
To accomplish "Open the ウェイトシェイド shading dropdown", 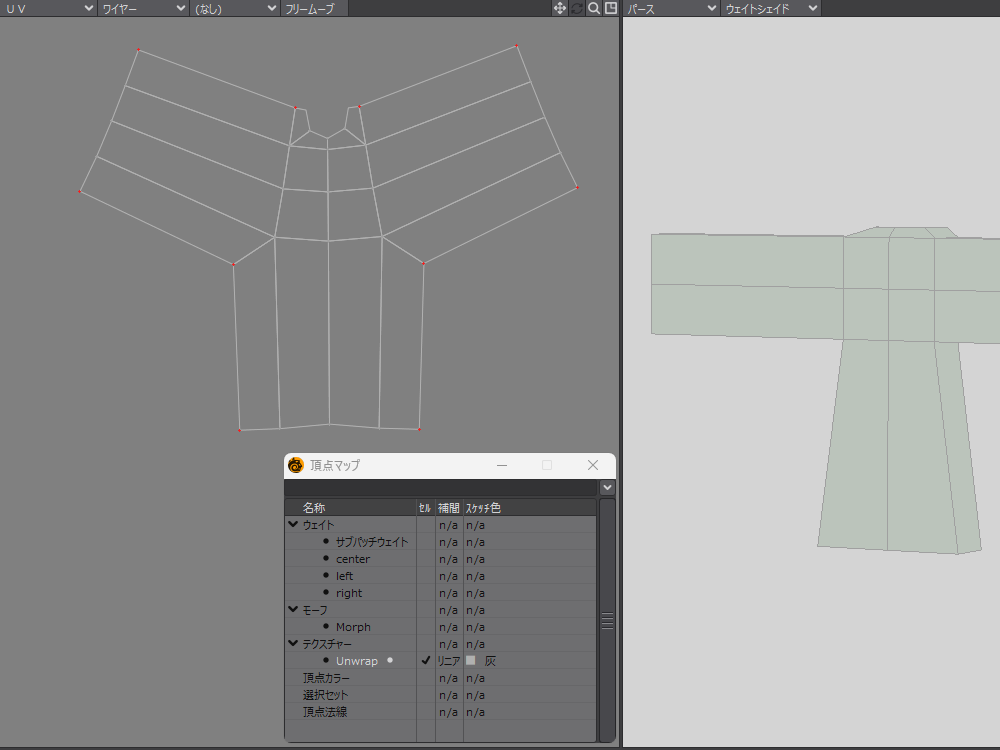I will point(770,8).
